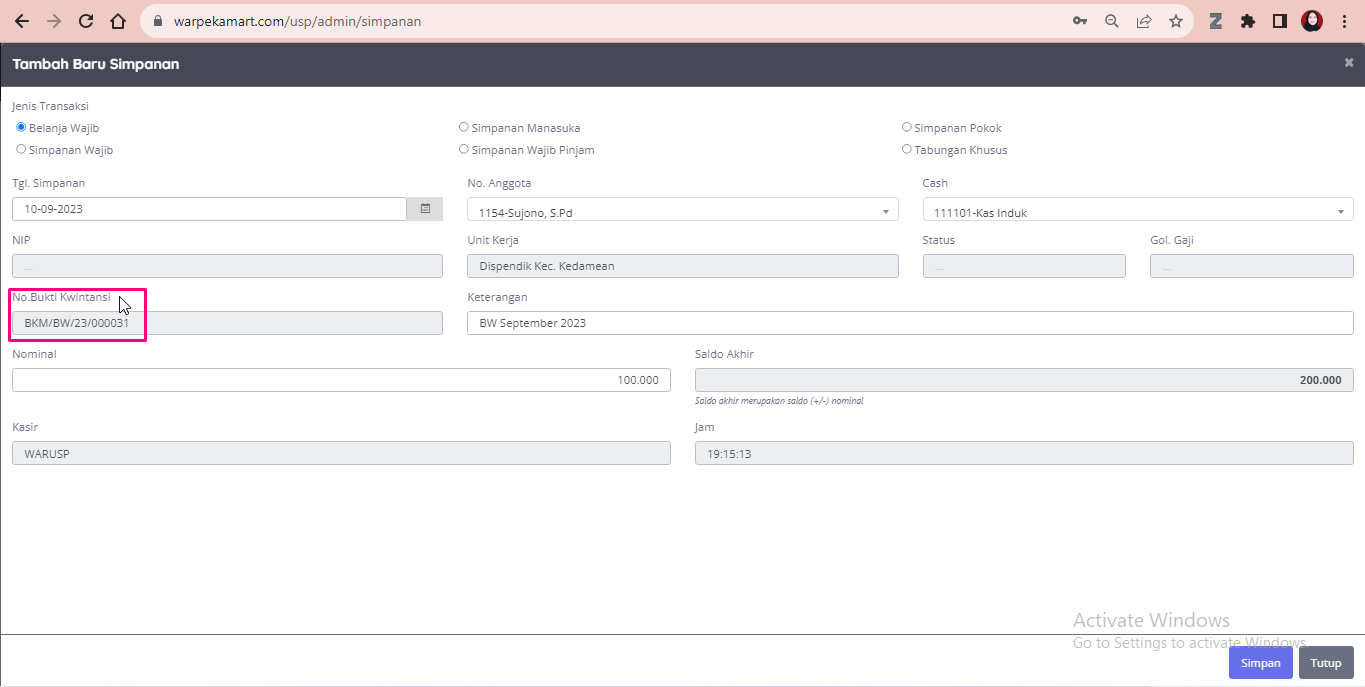This screenshot has height=687, width=1365.
Task: Open the Chrome profile avatar
Action: pyautogui.click(x=1312, y=21)
